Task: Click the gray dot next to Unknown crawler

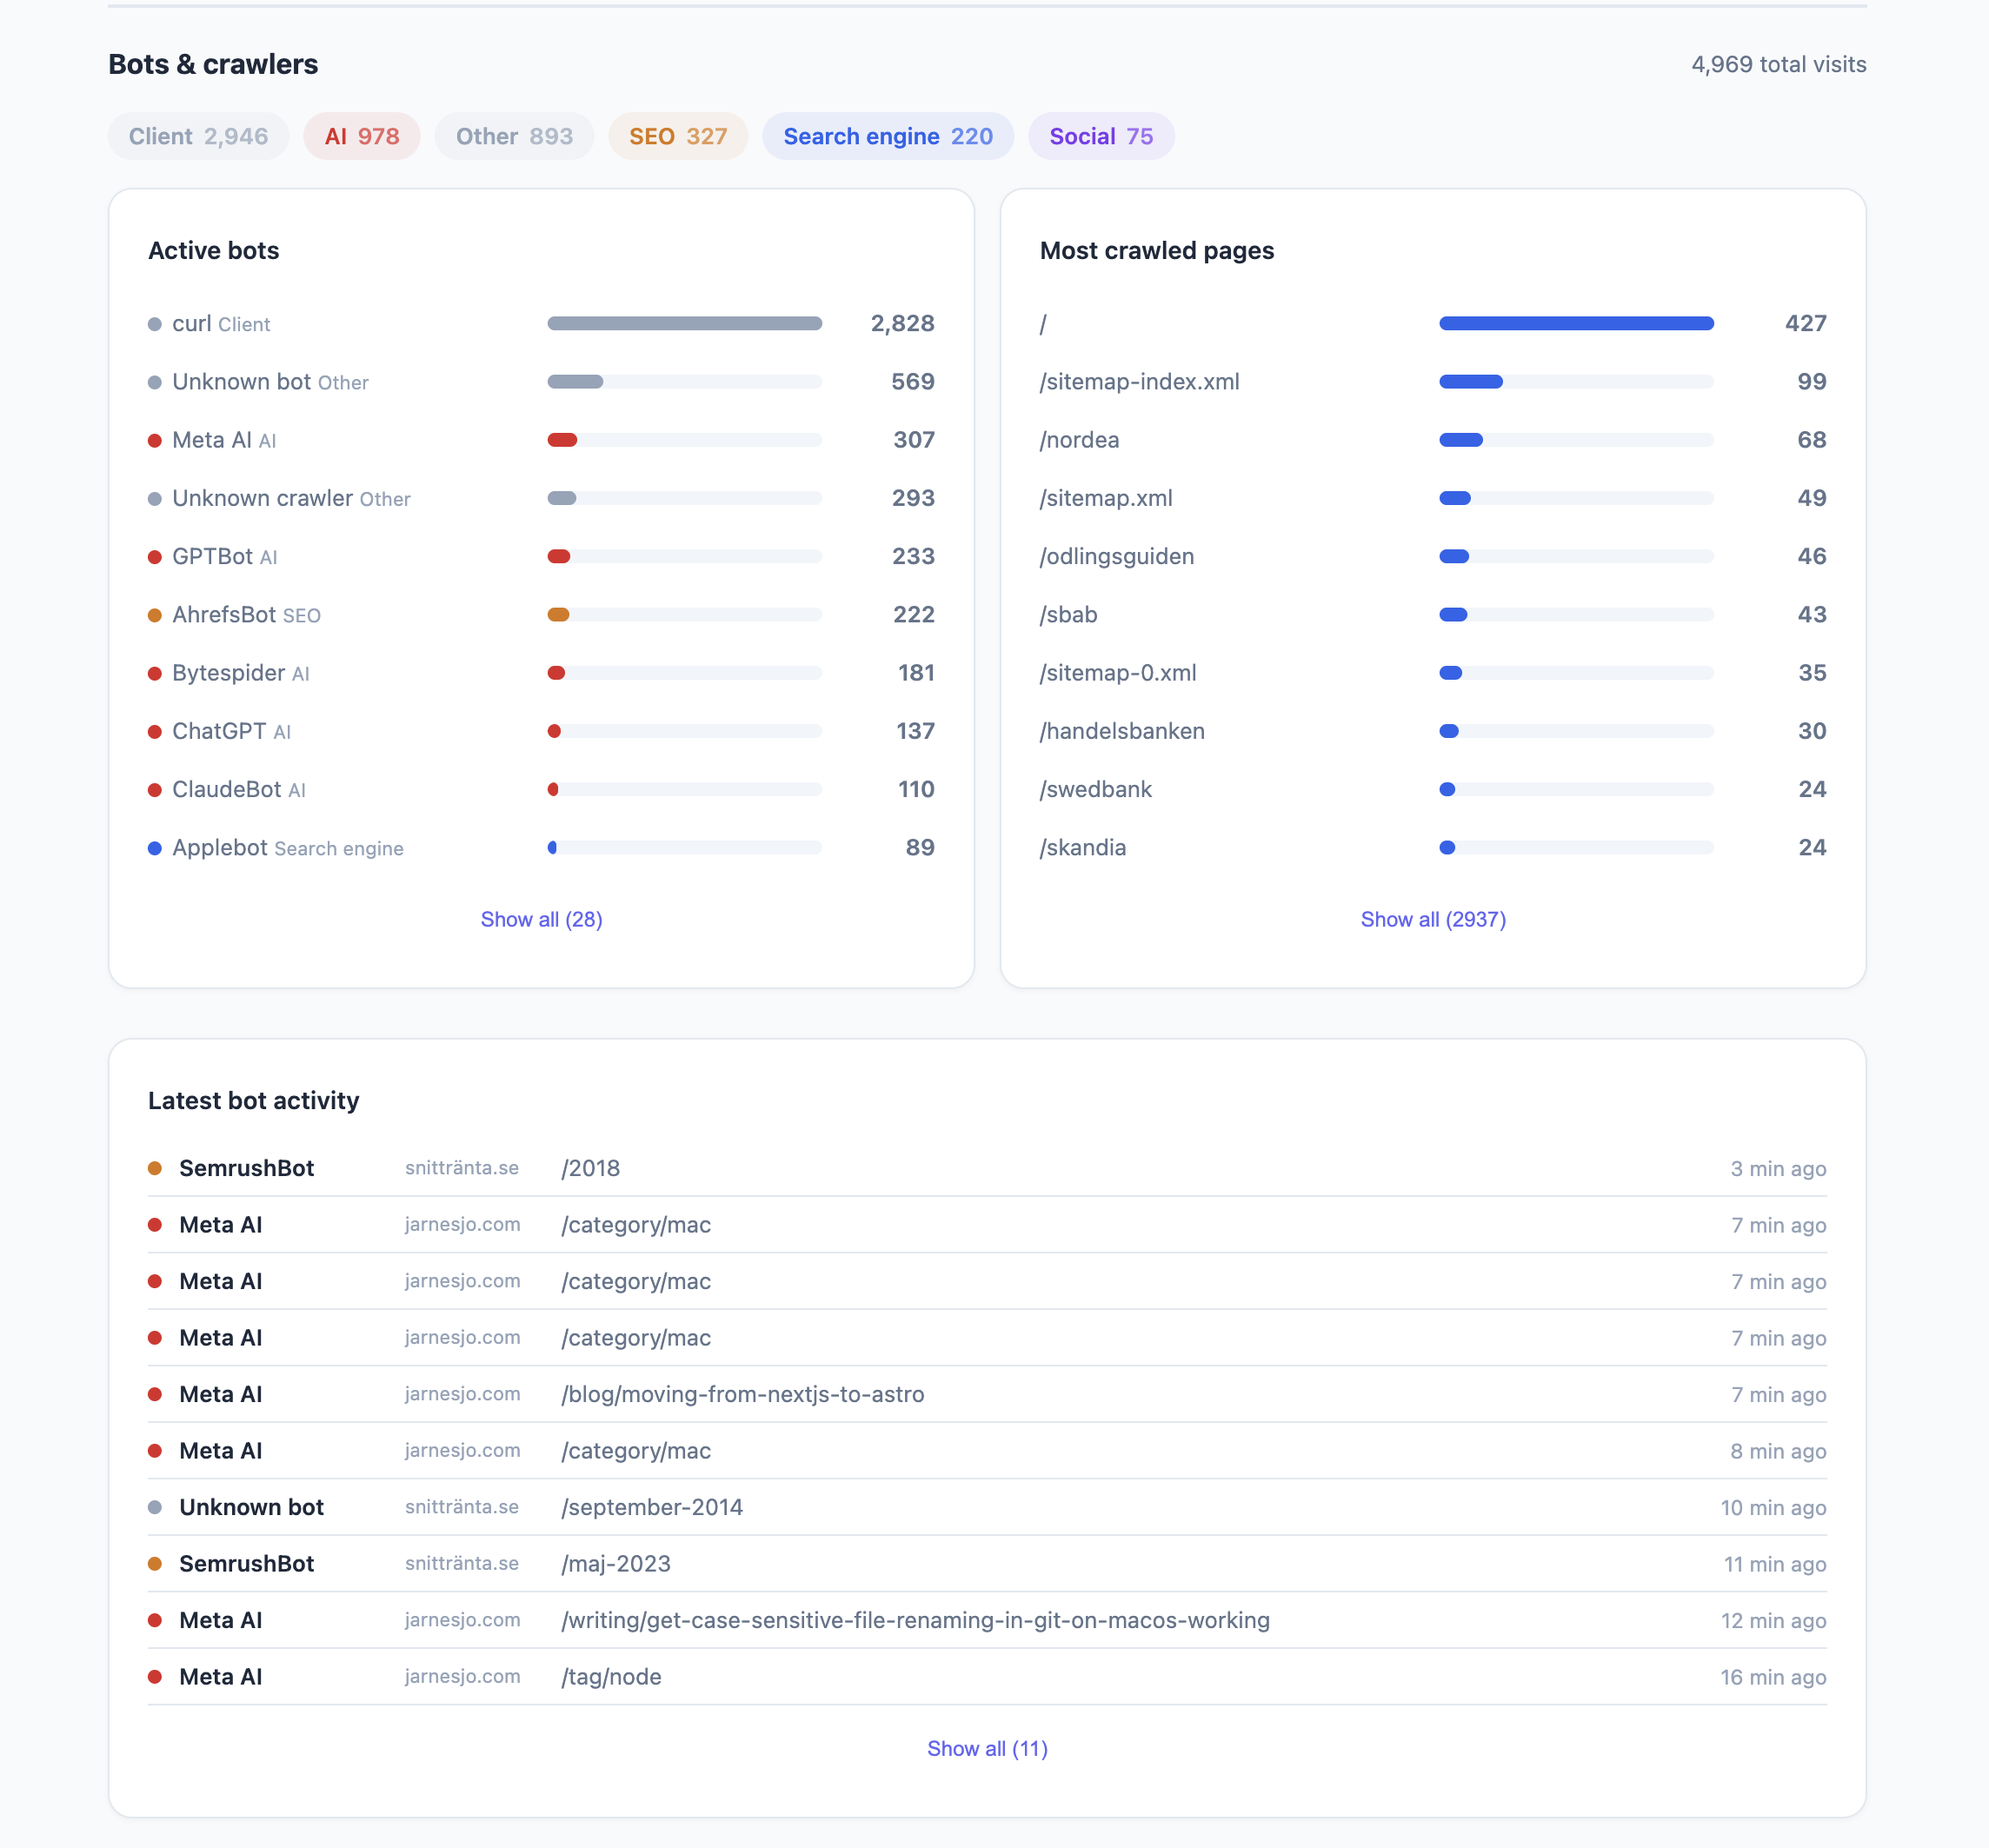Action: [155, 497]
